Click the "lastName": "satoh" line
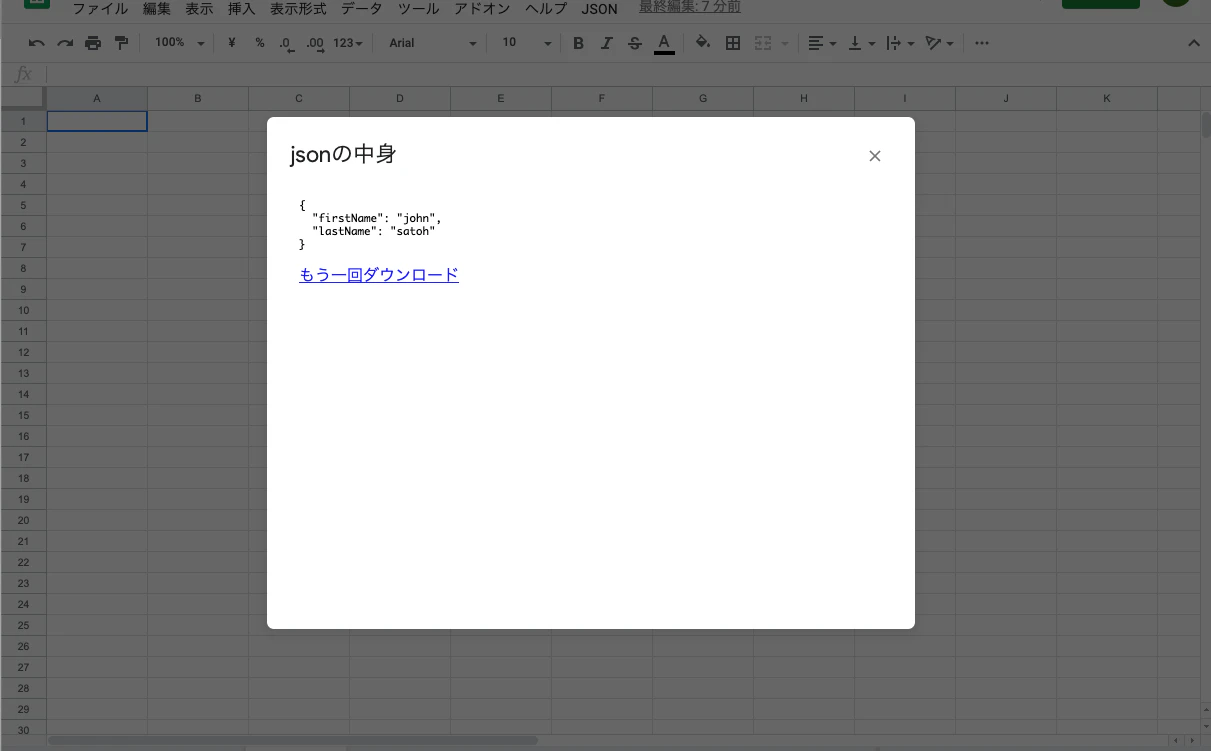The height and width of the screenshot is (751, 1211). (374, 231)
